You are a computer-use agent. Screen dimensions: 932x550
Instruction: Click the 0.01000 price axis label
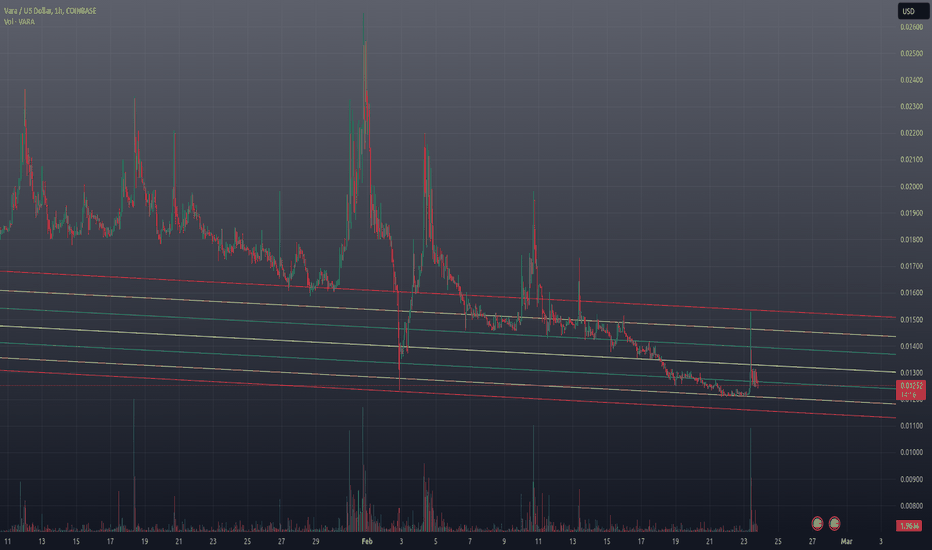pyautogui.click(x=911, y=452)
